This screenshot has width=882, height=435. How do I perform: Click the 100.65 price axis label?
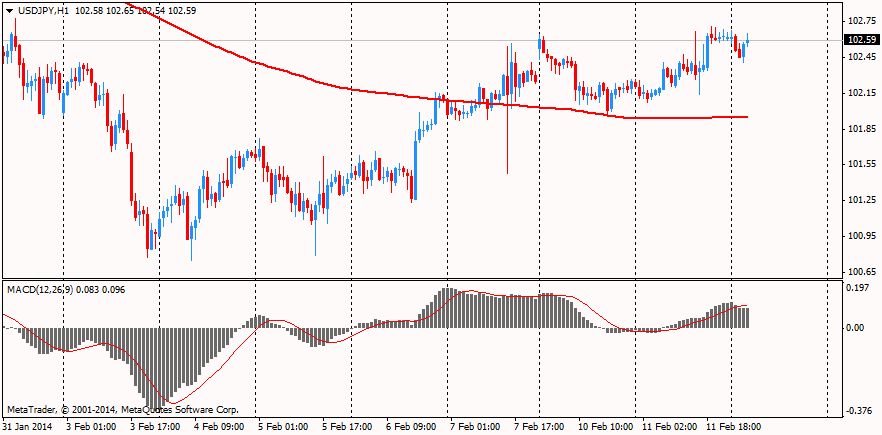863,272
